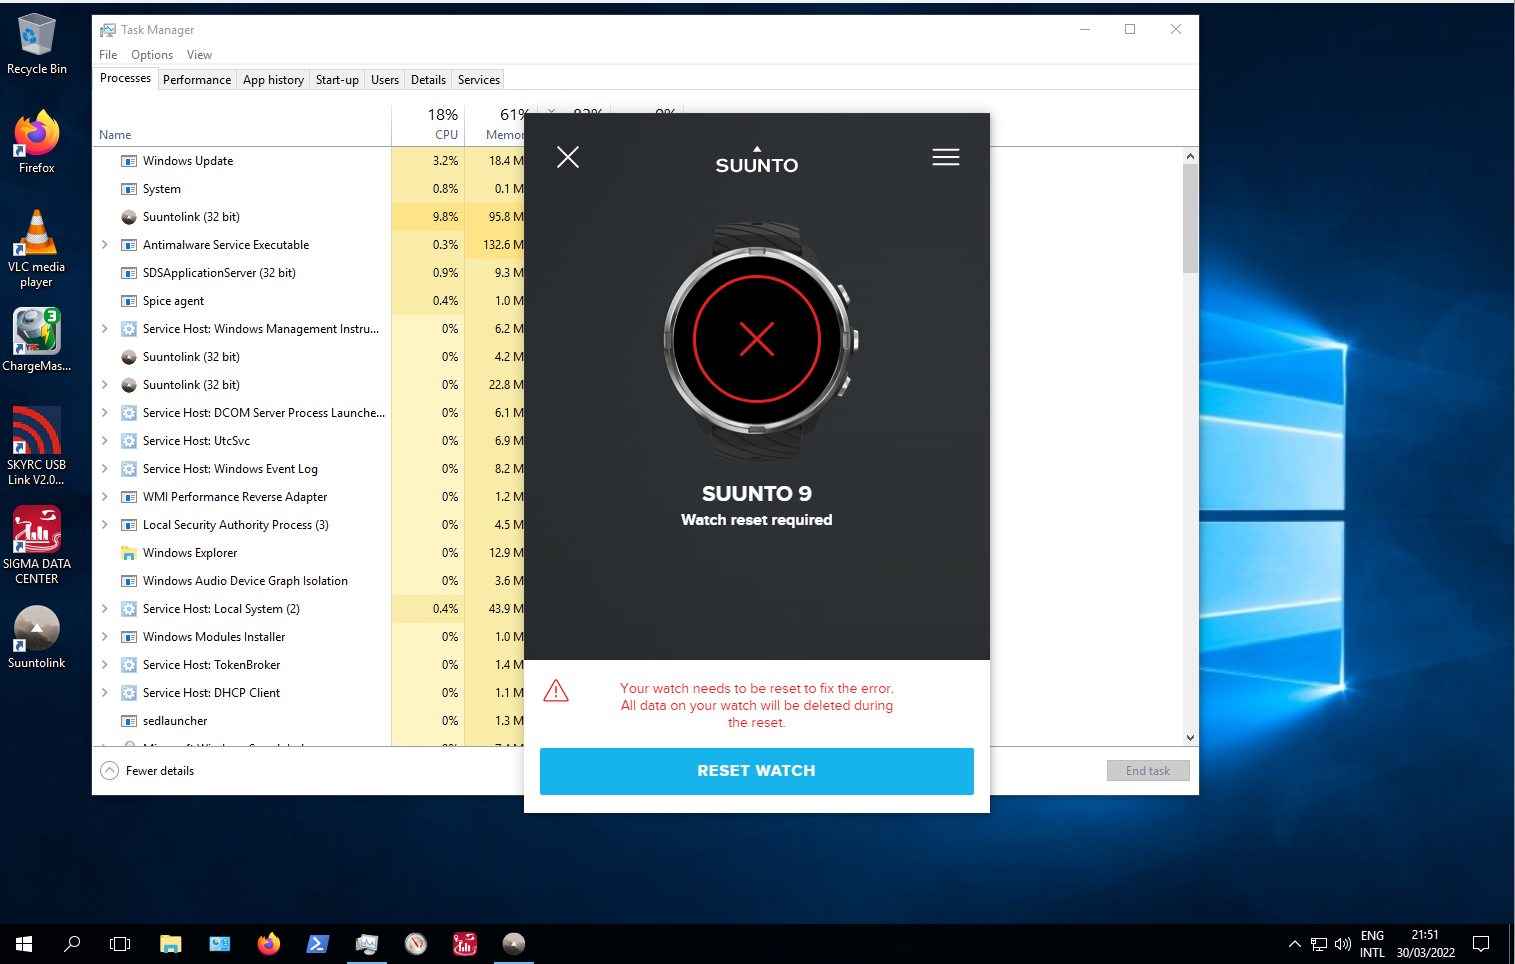Screen dimensions: 1515x964
Task: Close the Suuntolink dialog with X icon
Action: pyautogui.click(x=568, y=157)
